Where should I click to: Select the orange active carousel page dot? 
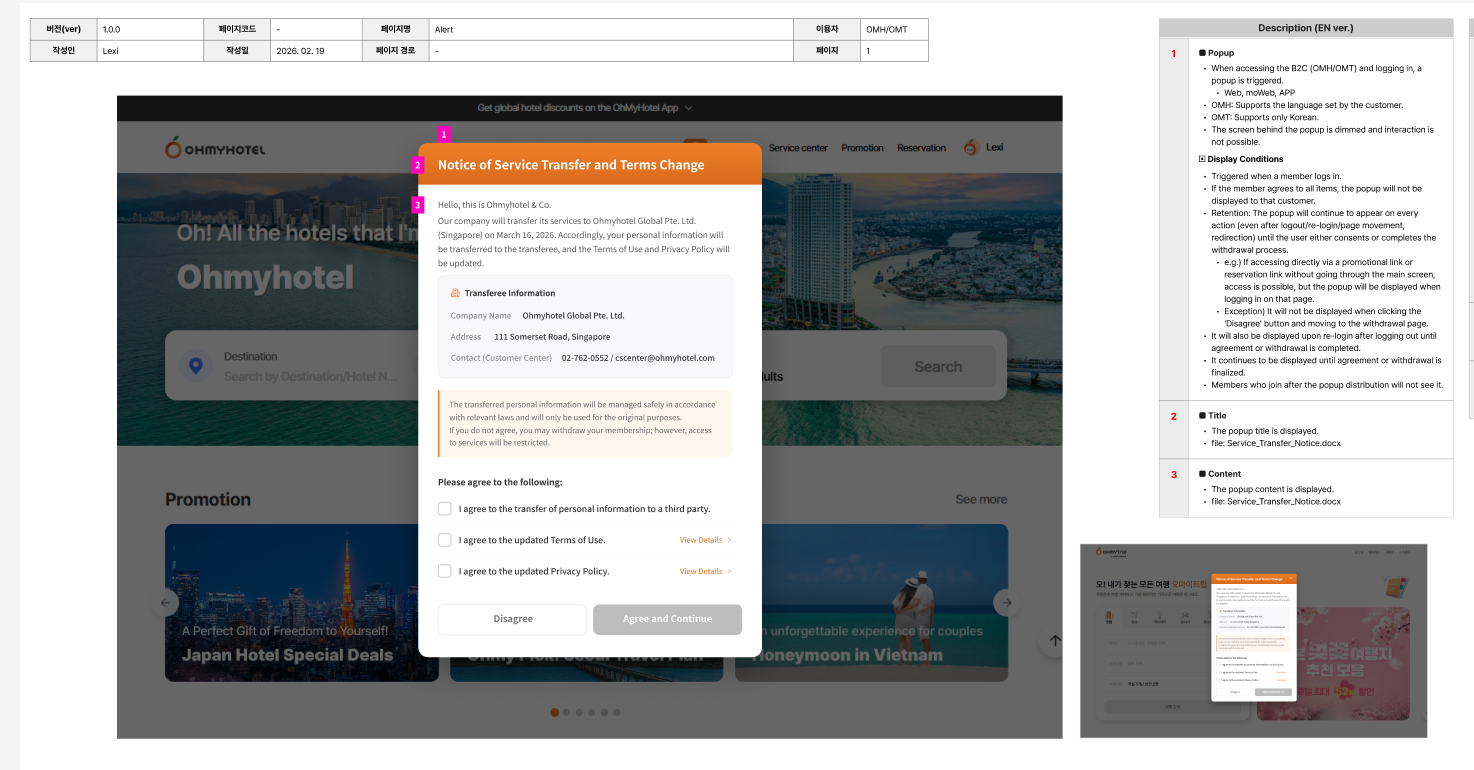click(555, 712)
